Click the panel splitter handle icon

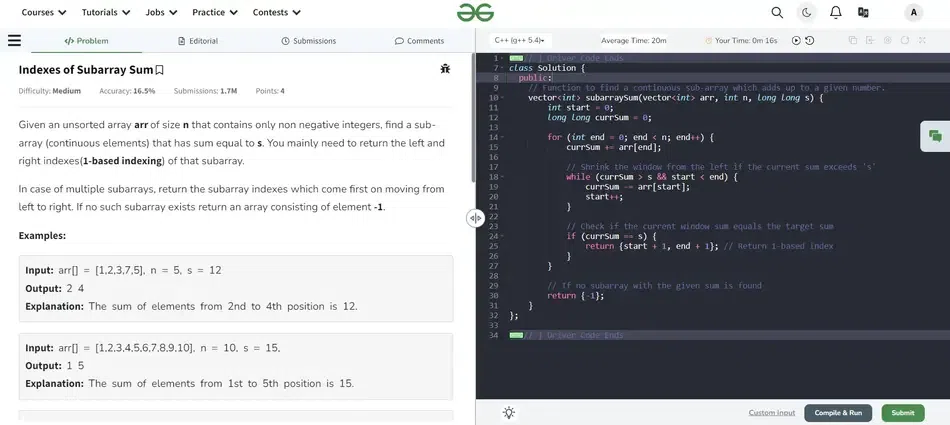click(x=475, y=218)
